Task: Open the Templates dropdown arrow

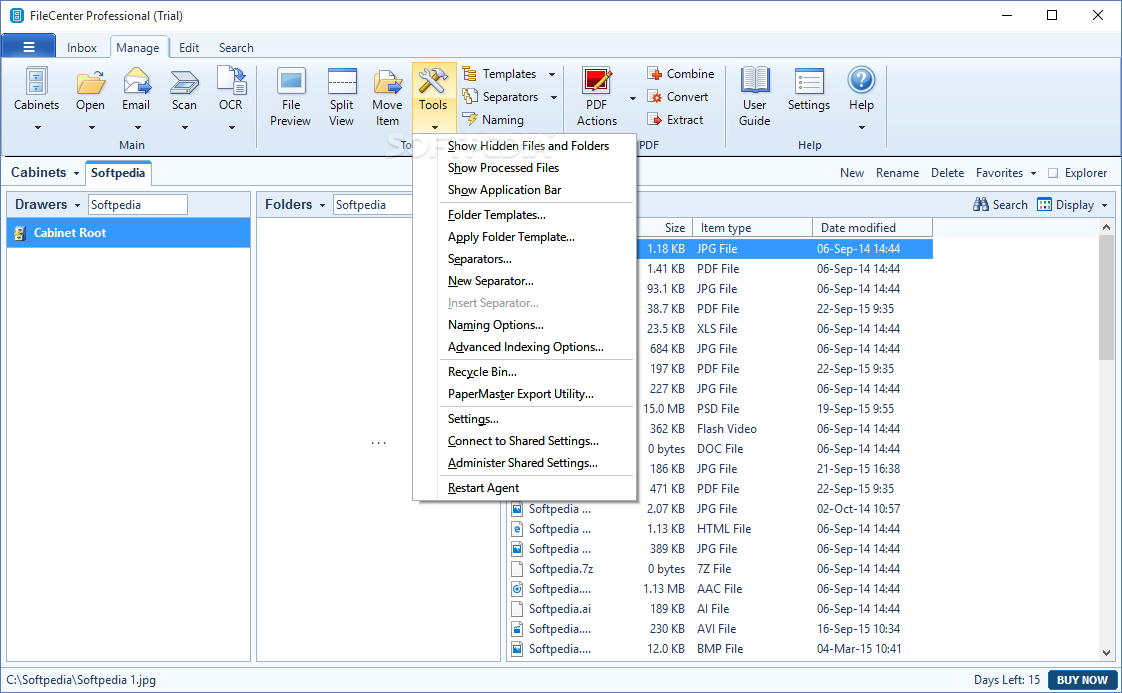Action: (x=552, y=74)
